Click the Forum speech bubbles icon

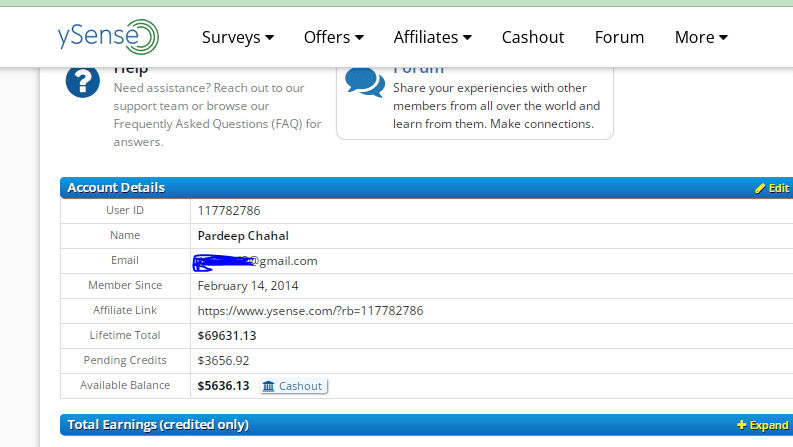click(365, 82)
